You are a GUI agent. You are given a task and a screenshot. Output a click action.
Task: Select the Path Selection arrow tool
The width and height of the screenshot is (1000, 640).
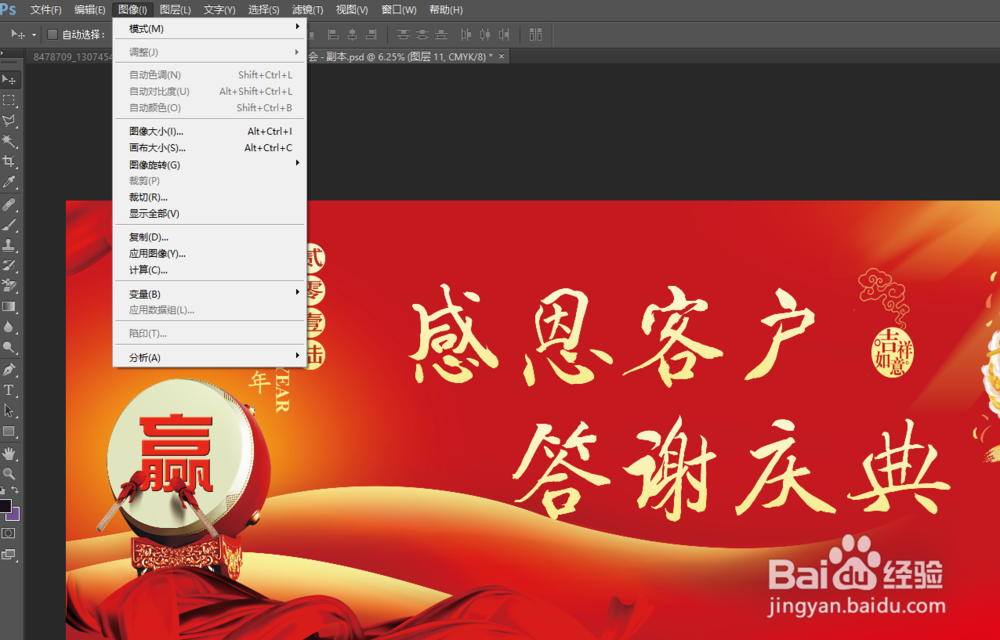[9, 411]
